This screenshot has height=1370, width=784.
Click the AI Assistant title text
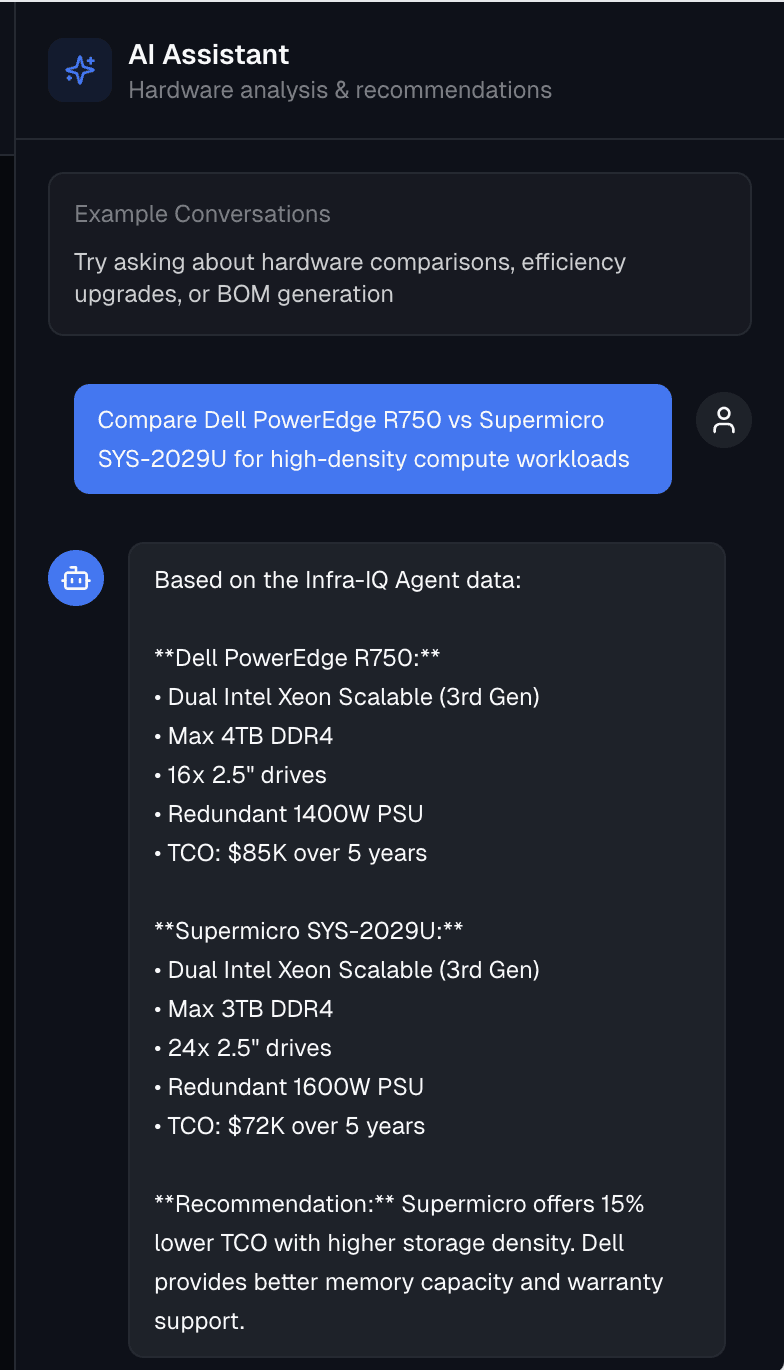tap(209, 54)
